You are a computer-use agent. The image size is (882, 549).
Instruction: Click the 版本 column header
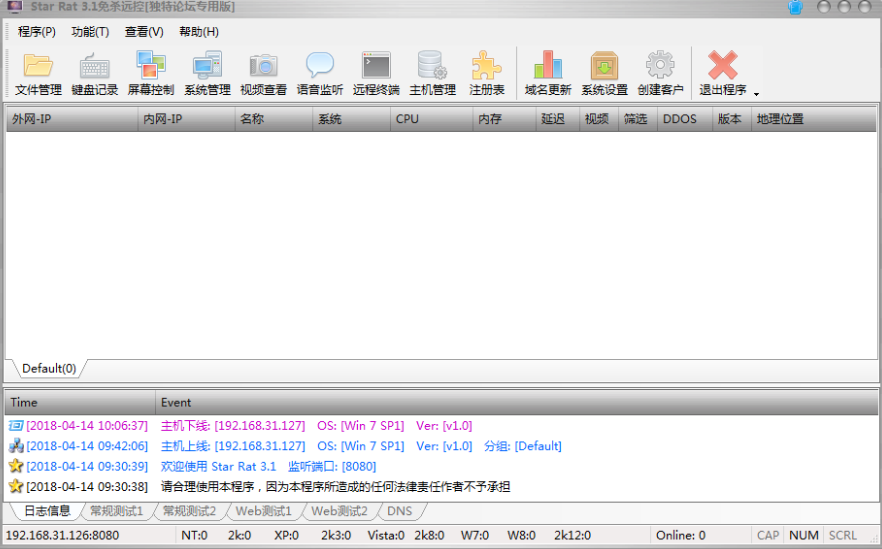(732, 119)
